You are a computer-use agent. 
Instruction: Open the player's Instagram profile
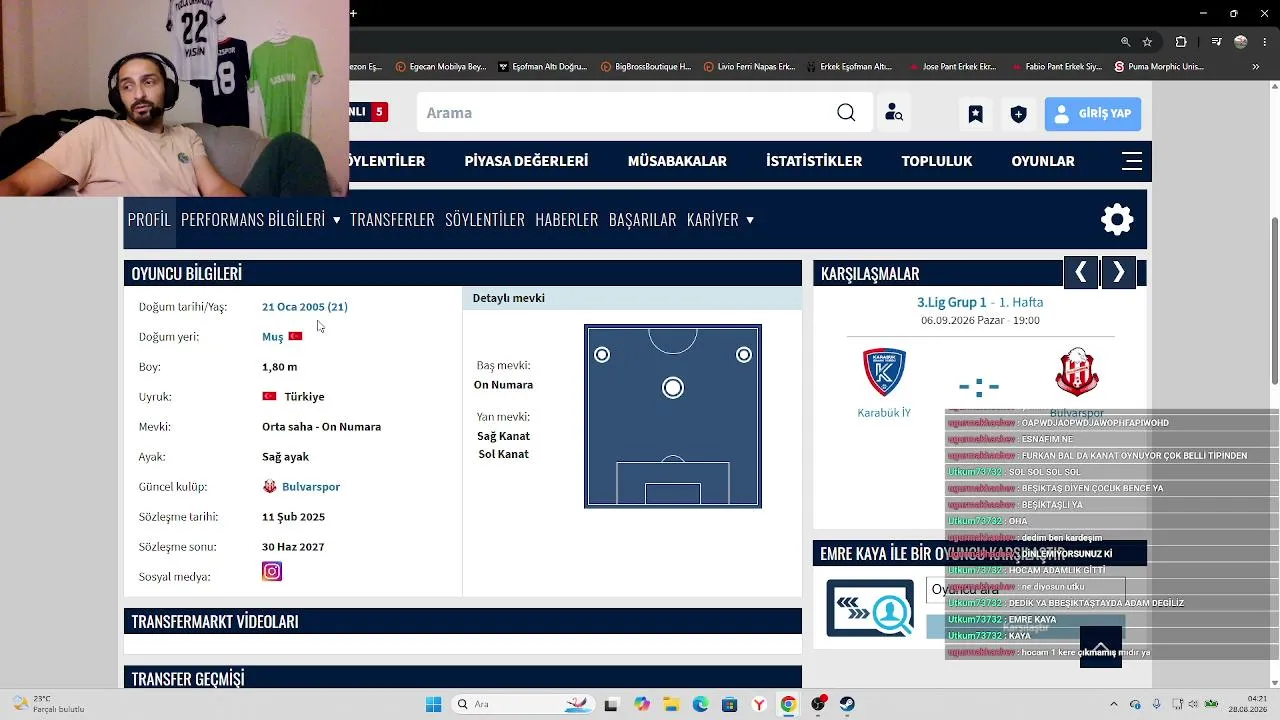pyautogui.click(x=272, y=571)
